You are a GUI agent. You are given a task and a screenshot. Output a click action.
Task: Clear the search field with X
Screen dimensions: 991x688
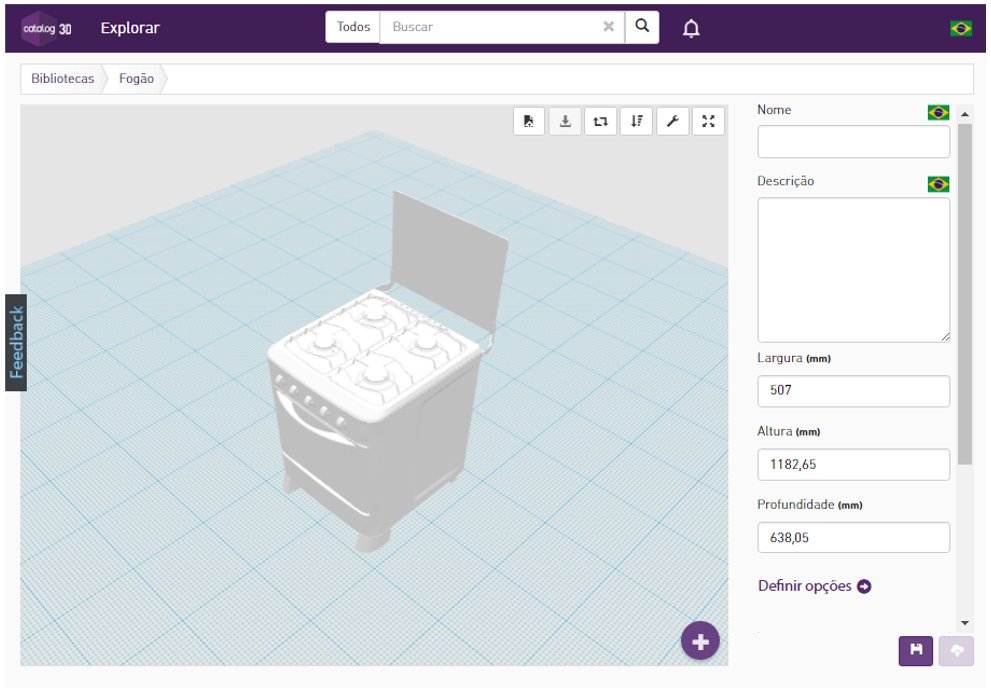[x=609, y=27]
